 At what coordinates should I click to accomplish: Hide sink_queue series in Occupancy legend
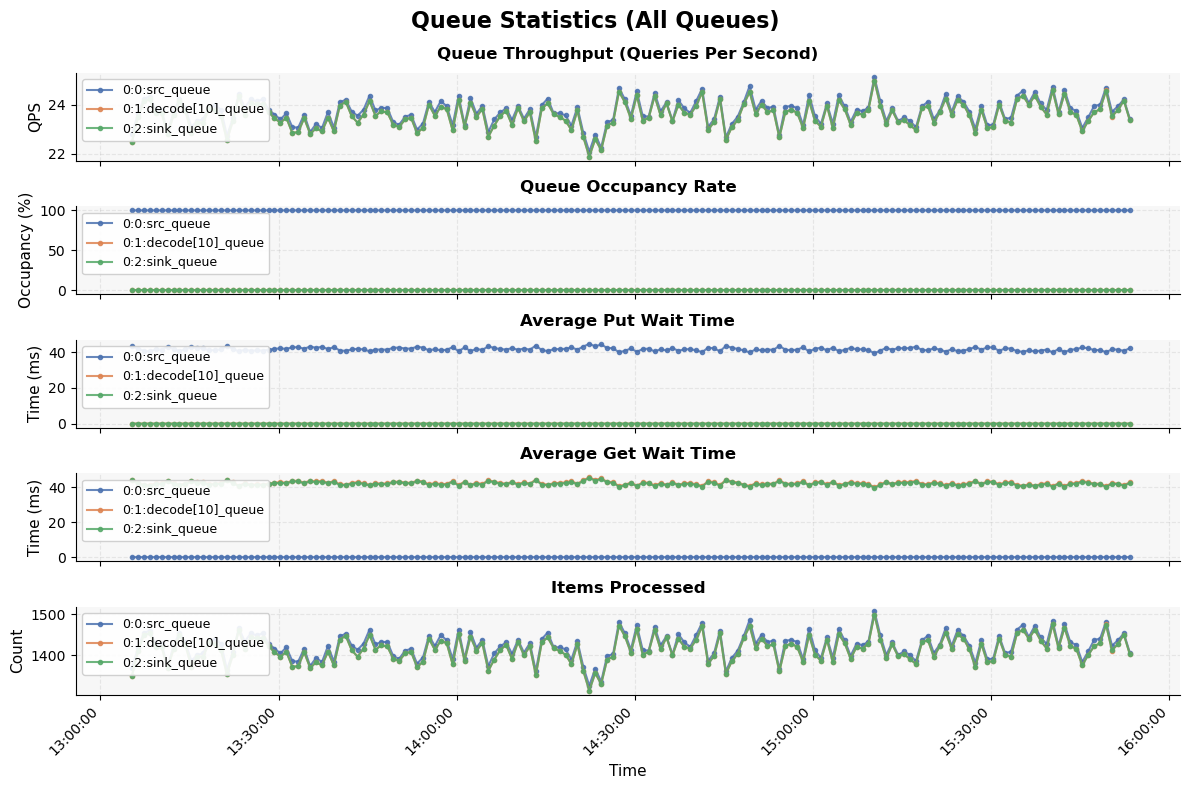[101, 261]
